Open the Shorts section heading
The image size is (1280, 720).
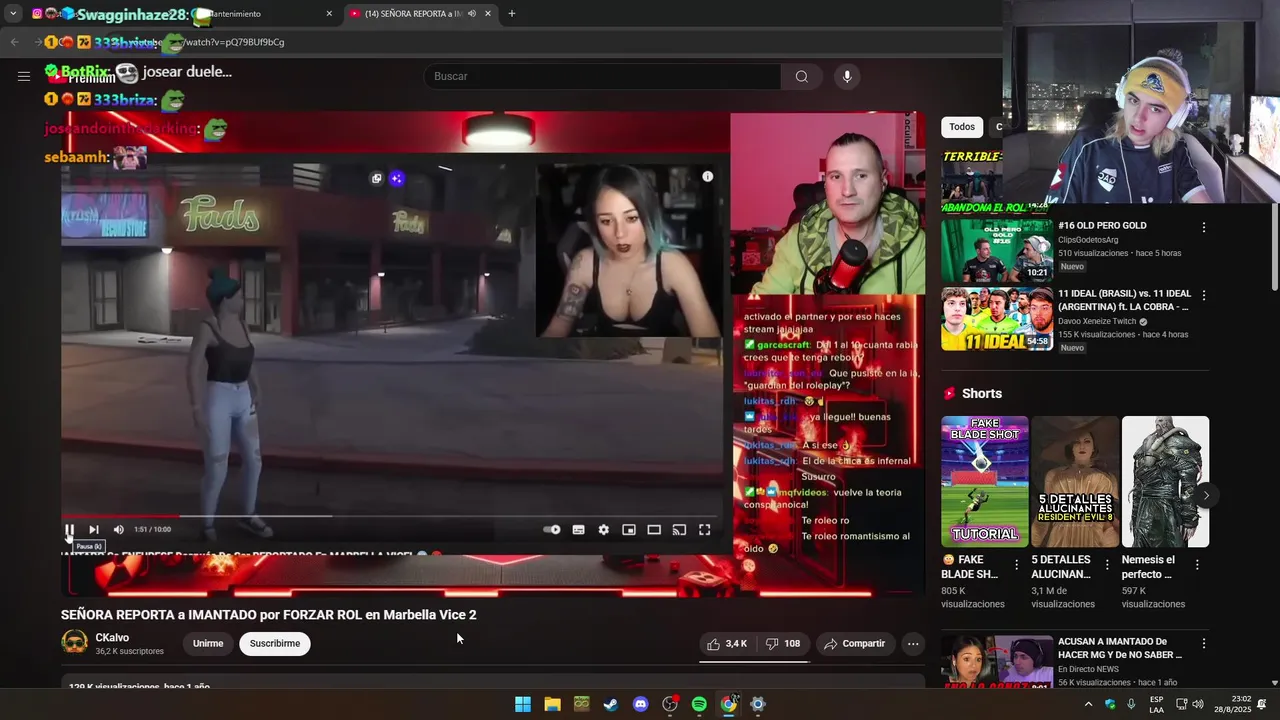pyautogui.click(x=981, y=394)
